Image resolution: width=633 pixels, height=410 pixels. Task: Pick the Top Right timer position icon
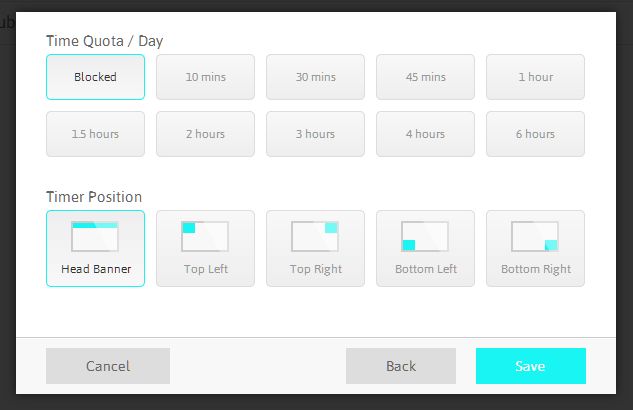315,236
